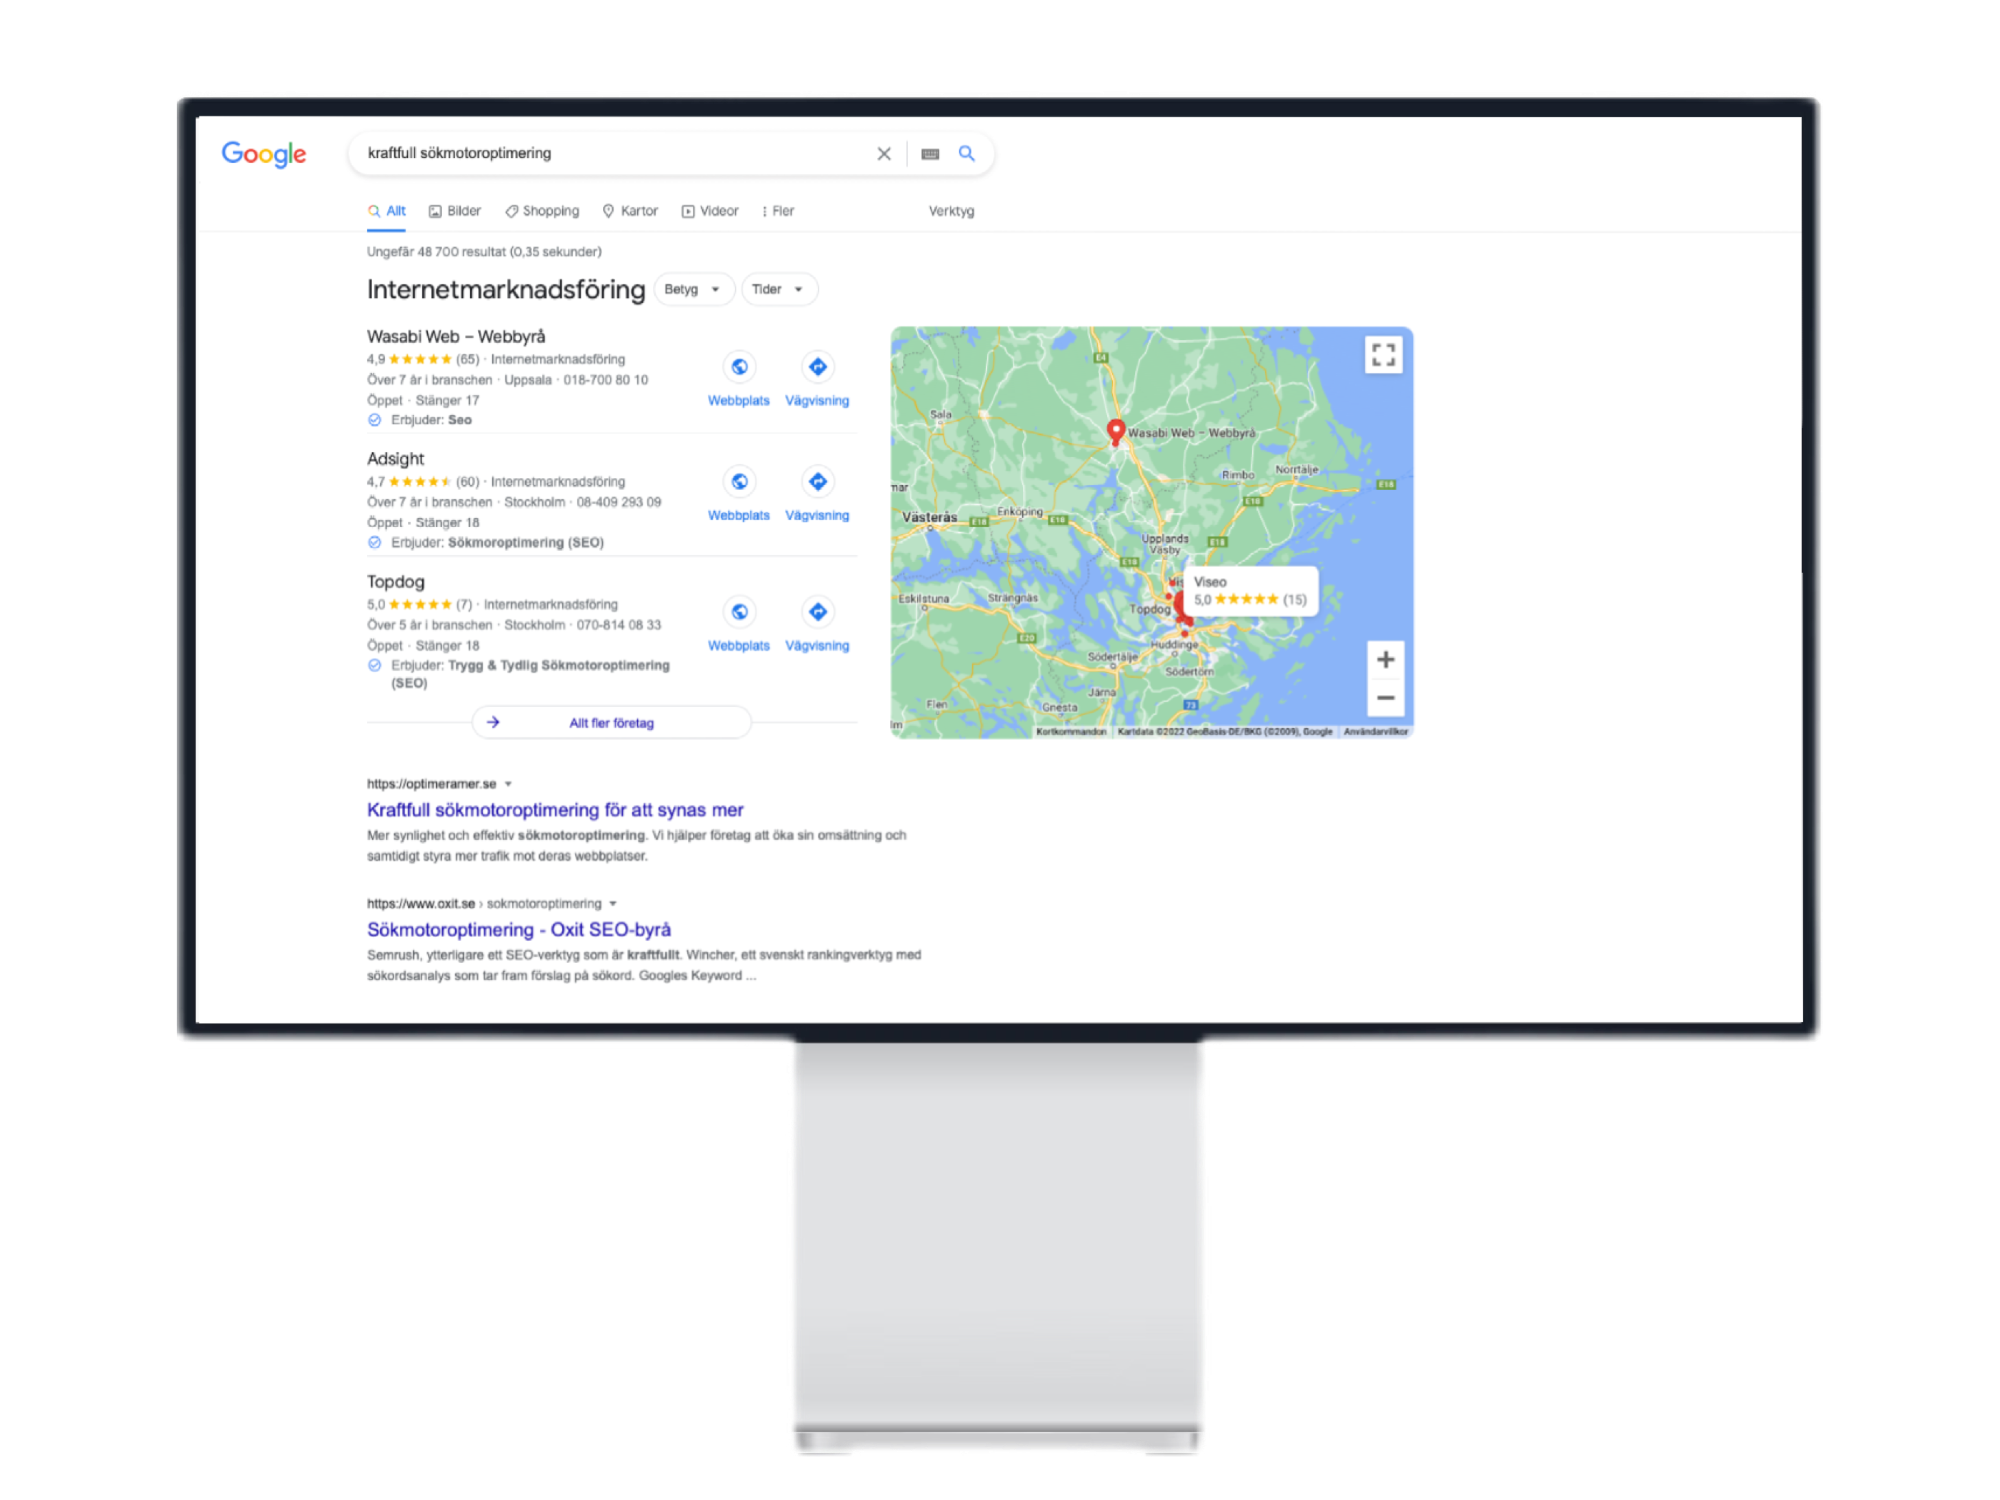Switch to the Videor tab
Screen dimensions: 2000x1500
coord(710,211)
